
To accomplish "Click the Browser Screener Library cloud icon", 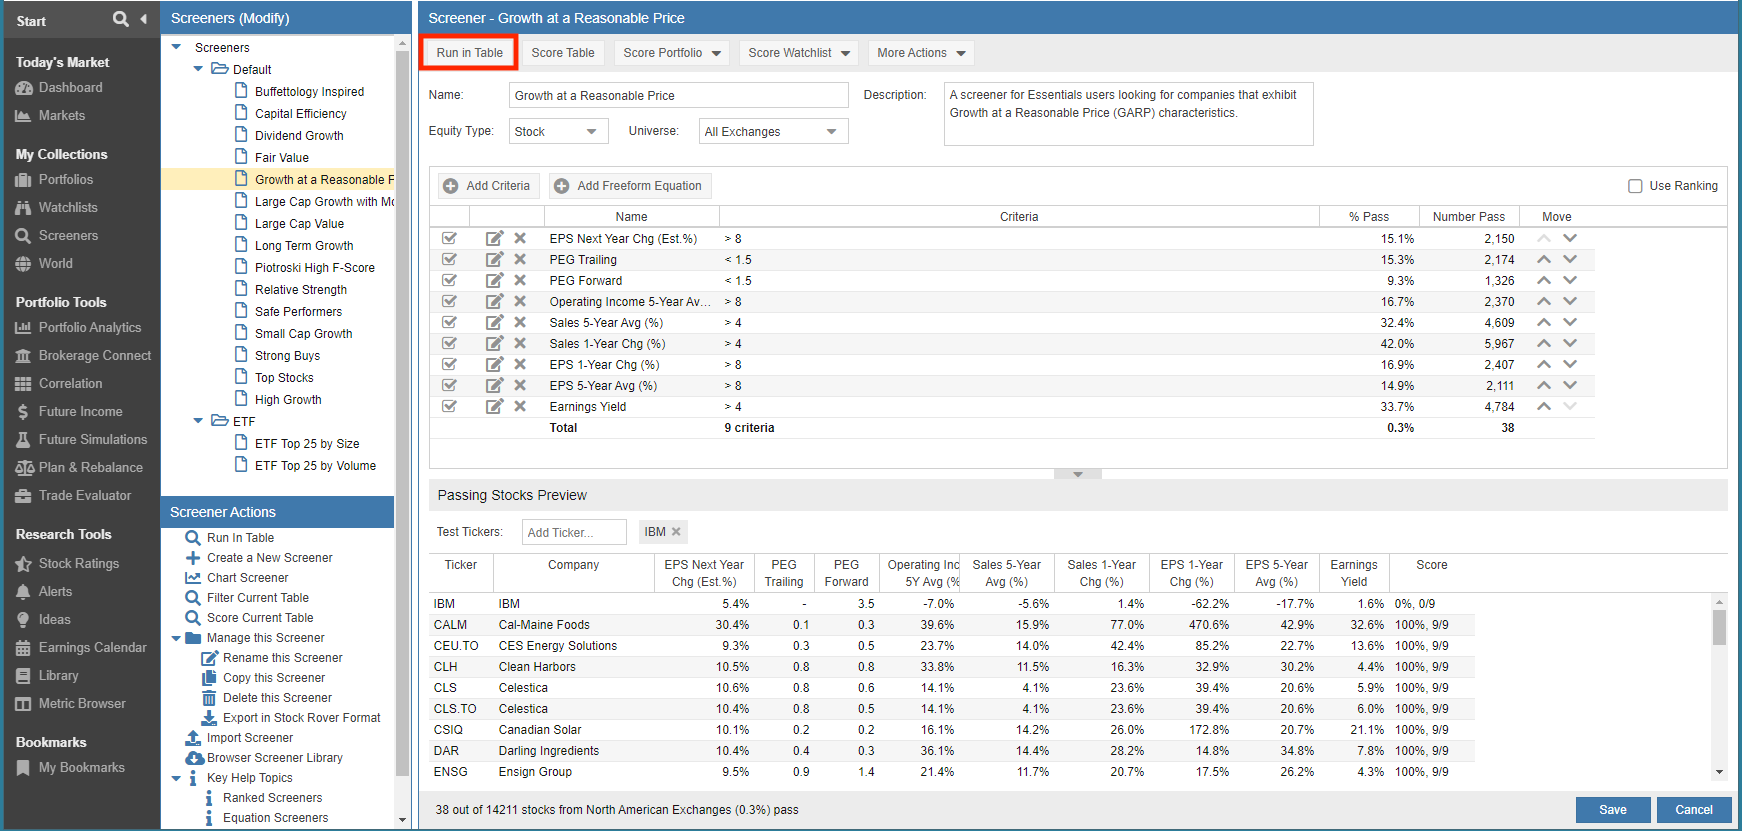I will pyautogui.click(x=194, y=758).
